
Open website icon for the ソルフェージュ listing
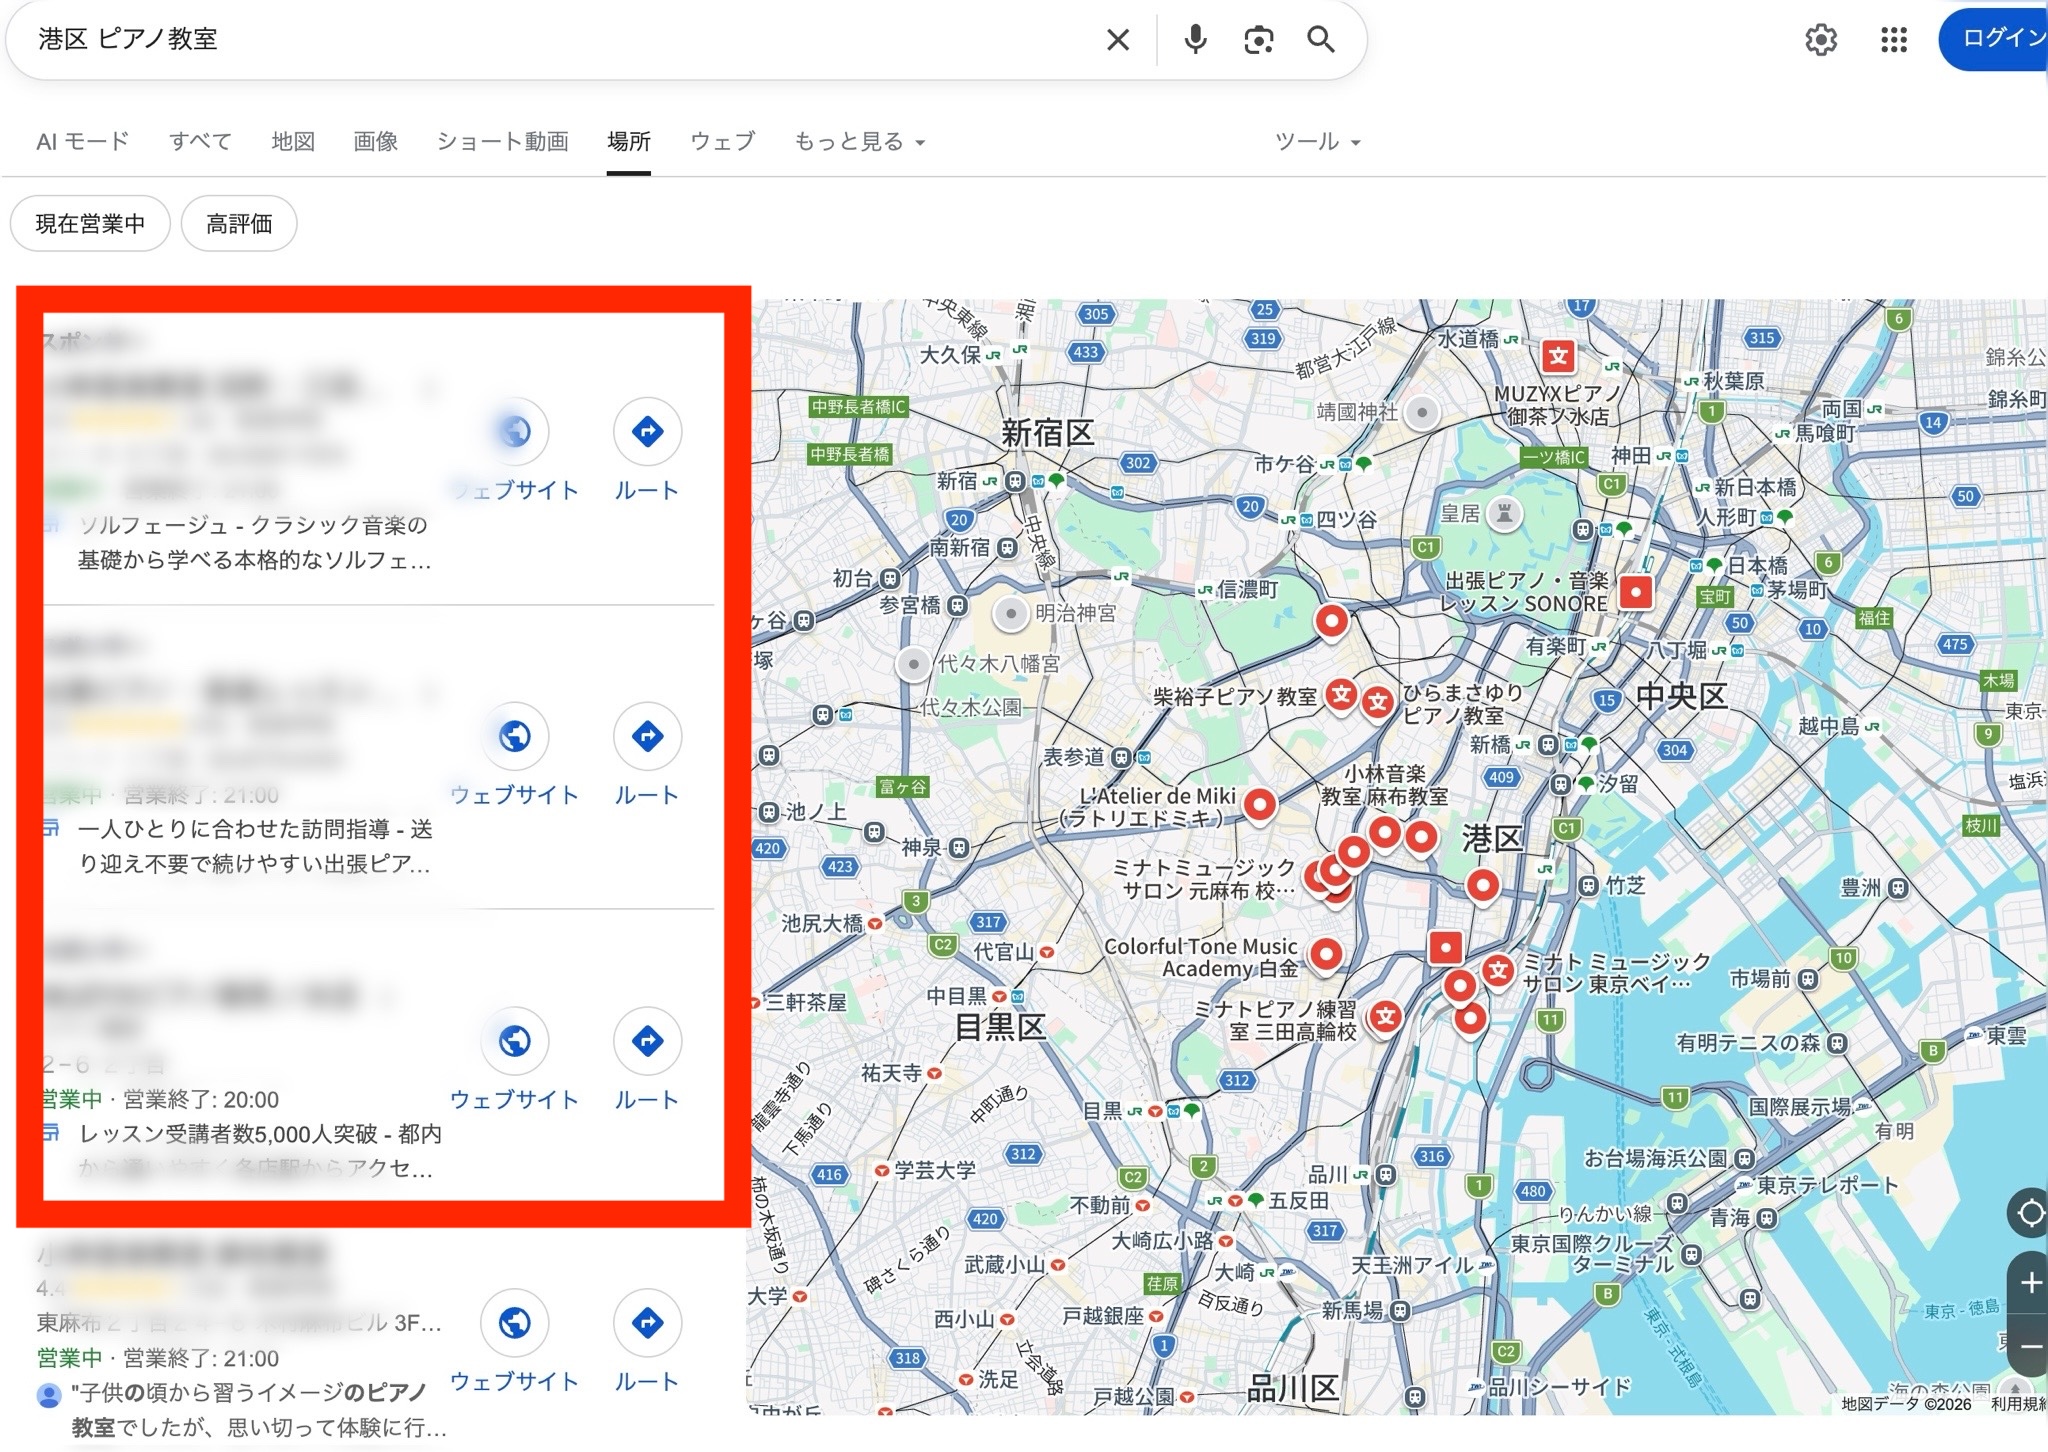pyautogui.click(x=515, y=432)
